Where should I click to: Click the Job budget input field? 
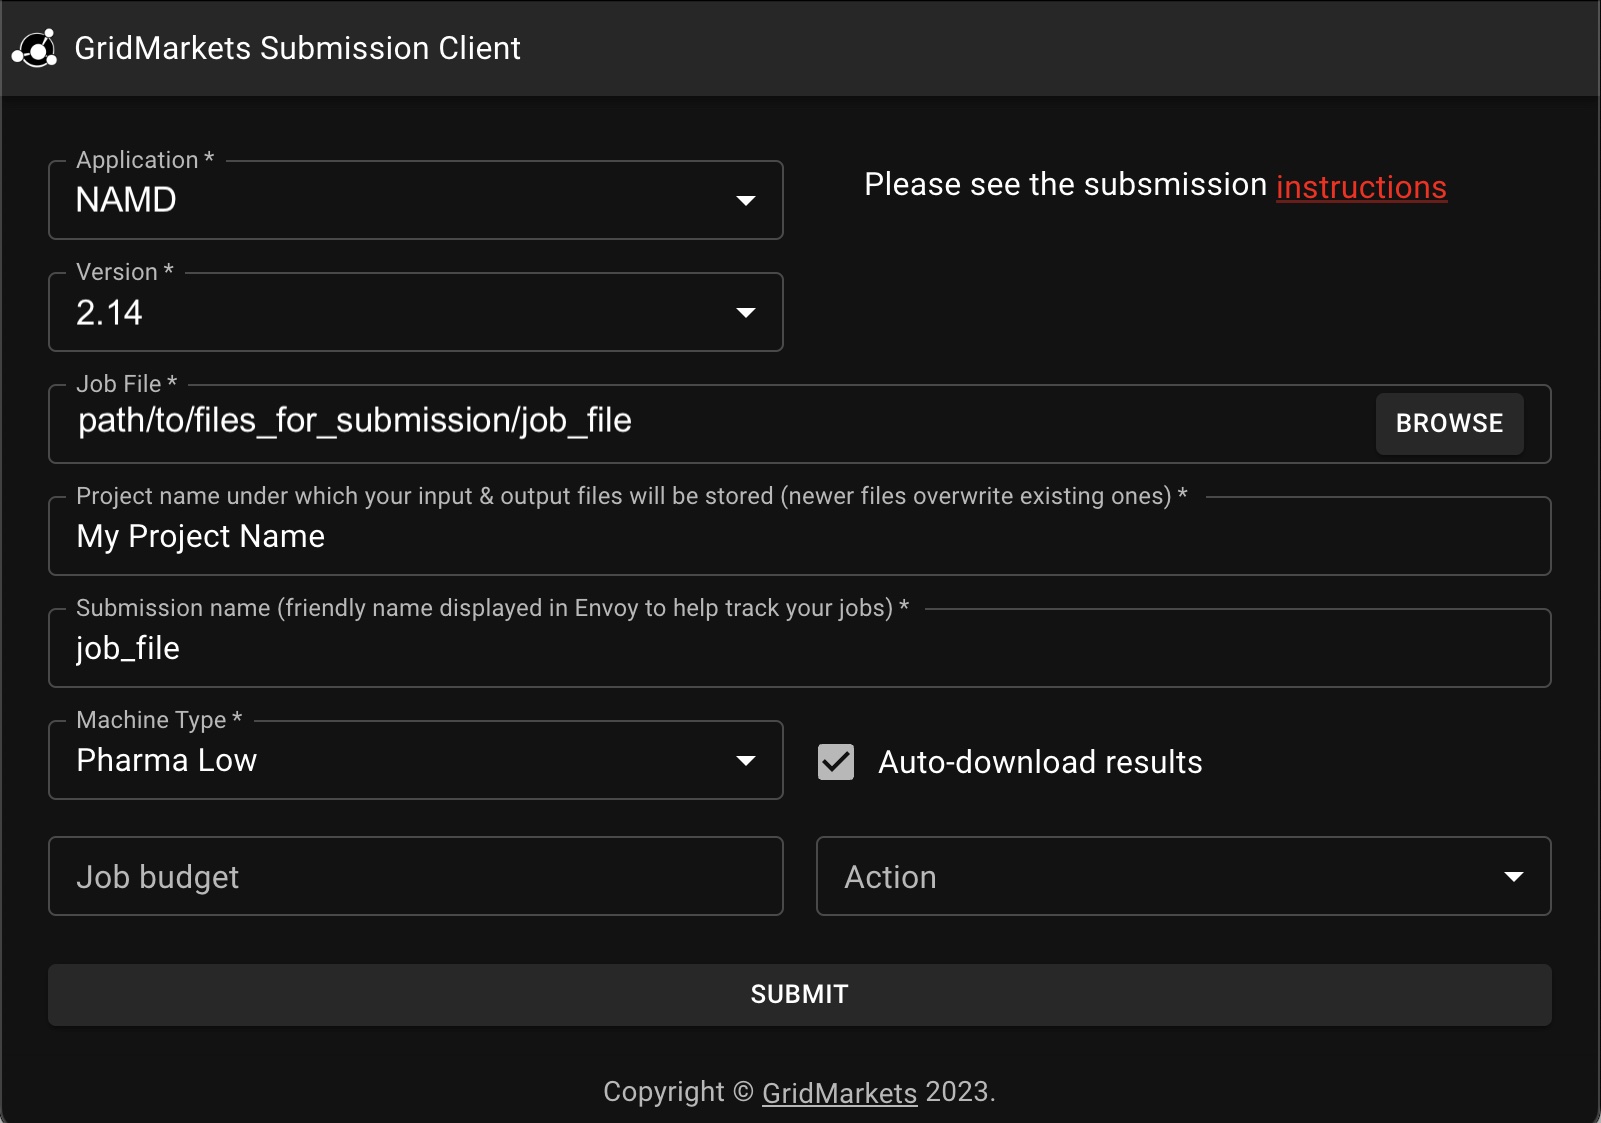tap(415, 876)
